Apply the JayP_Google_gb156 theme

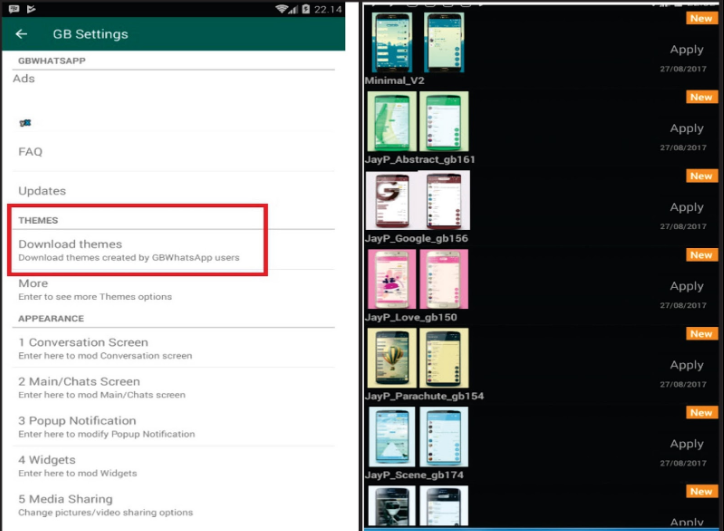click(687, 207)
